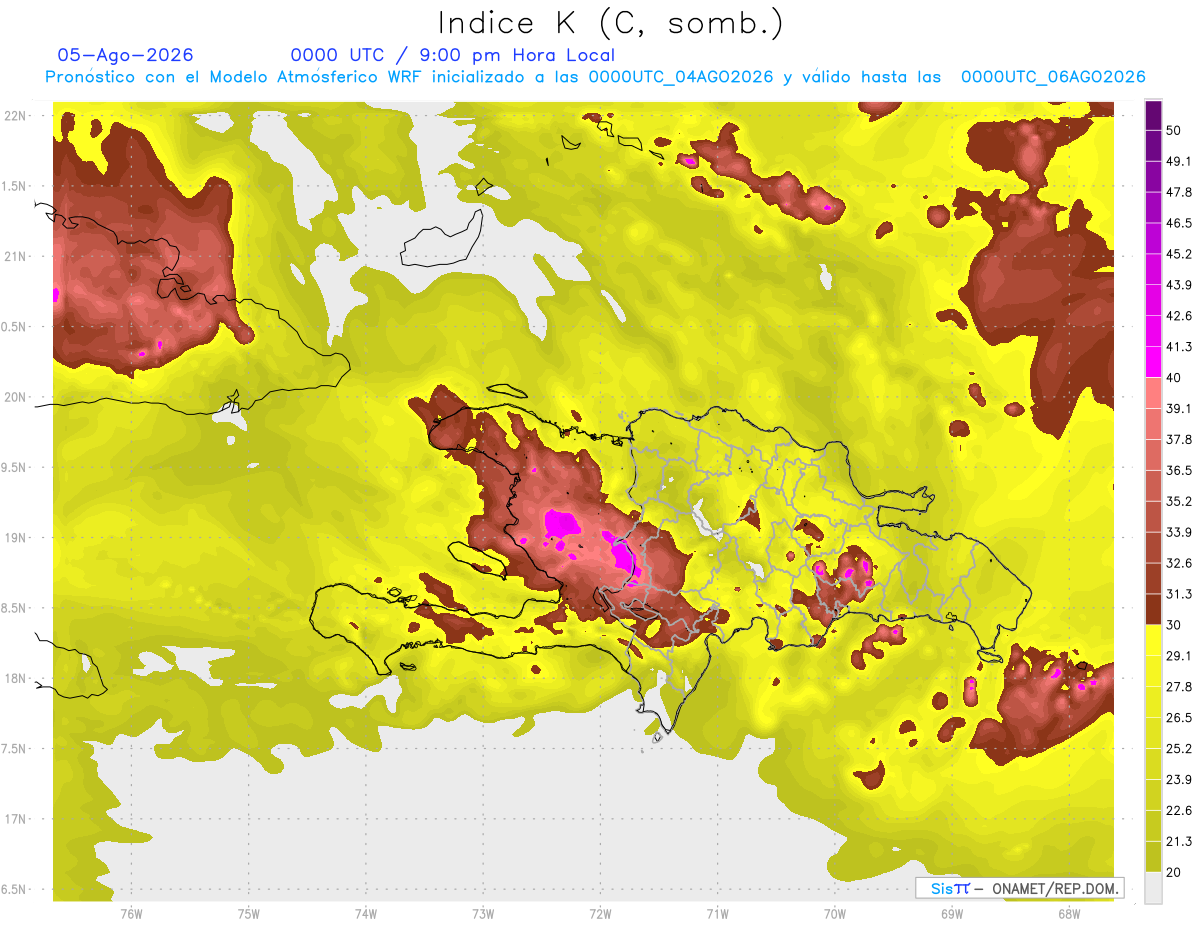Click the legend value '27.8'
This screenshot has height=927, width=1200.
tap(1178, 687)
